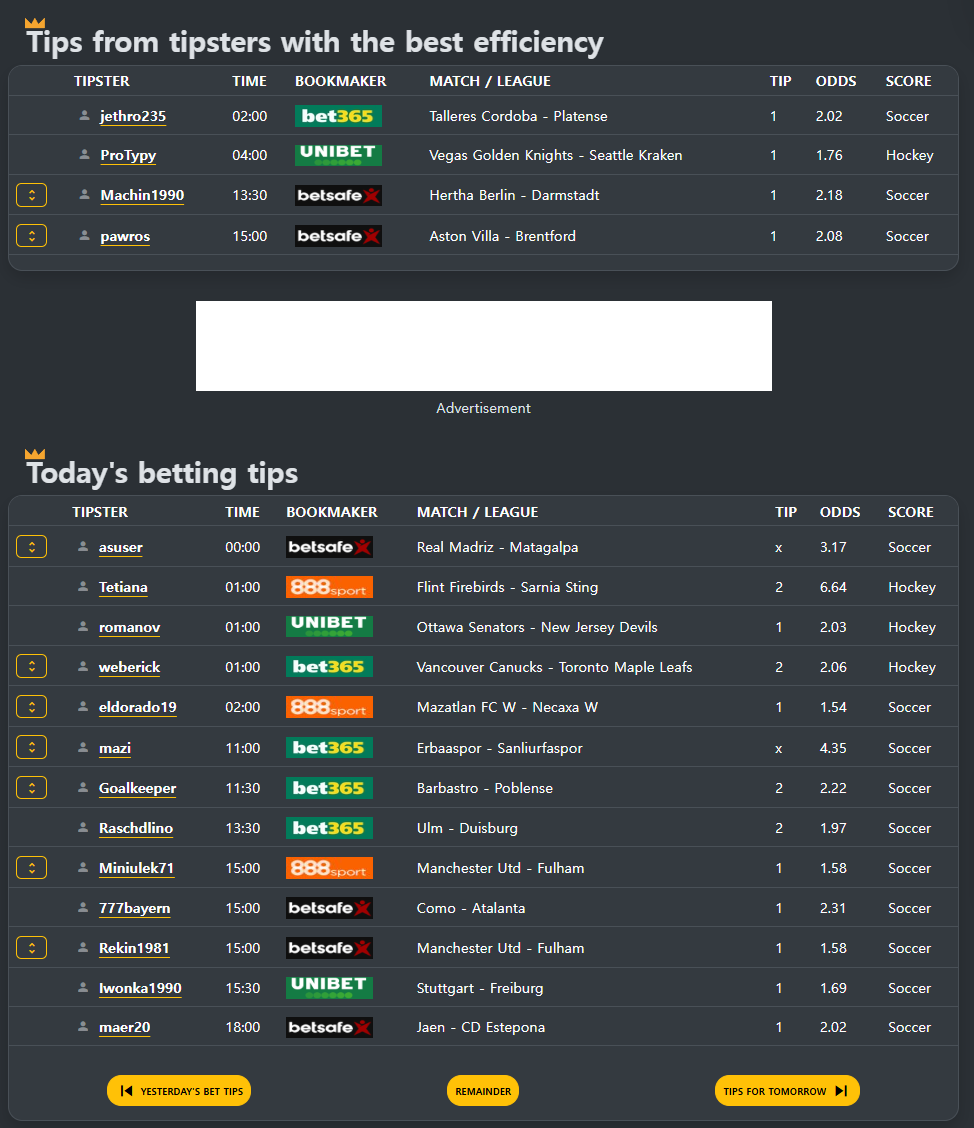Click the Remainder button
The image size is (974, 1128).
click(483, 1091)
